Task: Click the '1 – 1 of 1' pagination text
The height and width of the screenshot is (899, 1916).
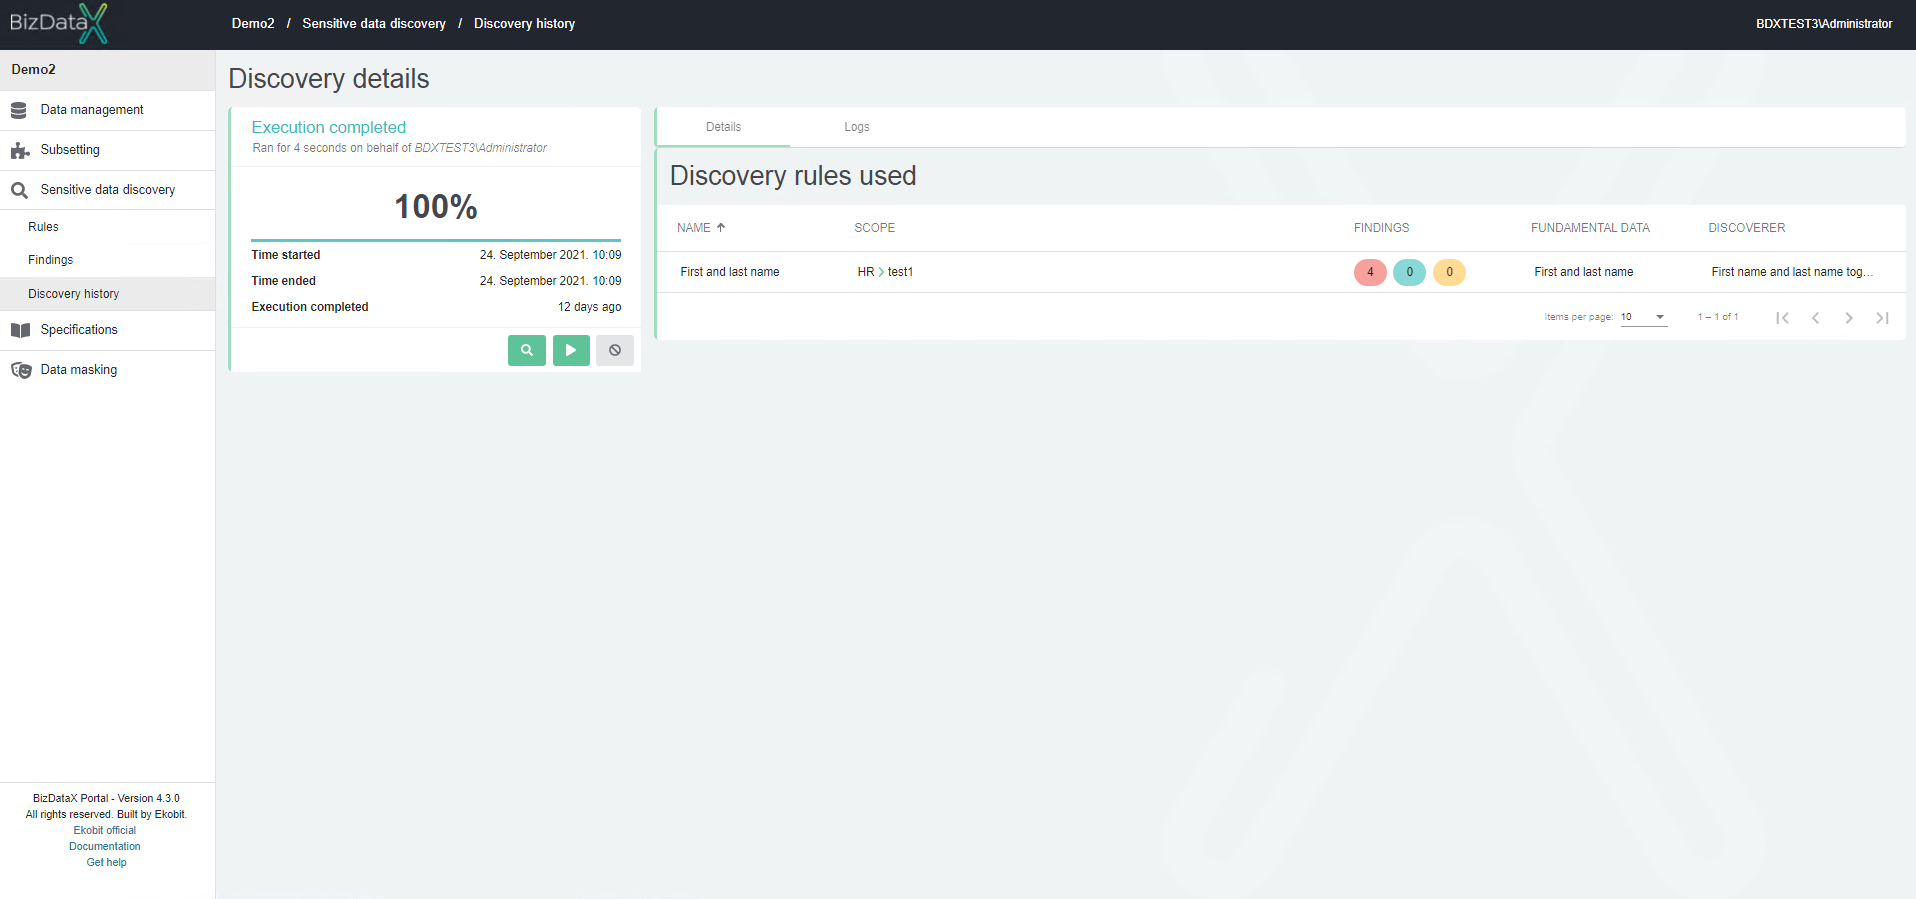Action: tap(1718, 317)
